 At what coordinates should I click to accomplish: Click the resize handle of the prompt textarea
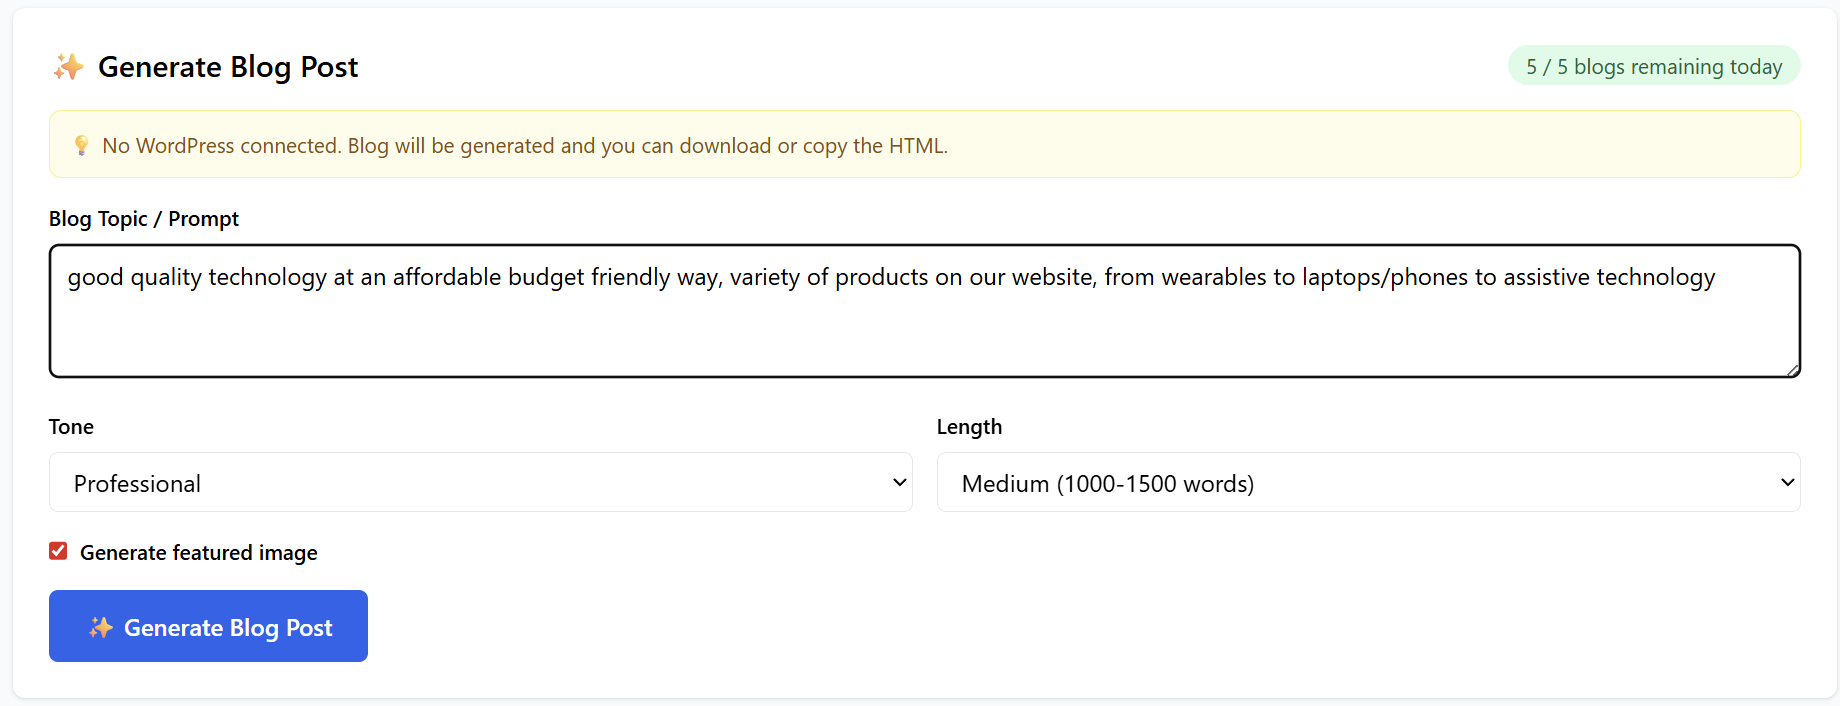[x=1792, y=369]
